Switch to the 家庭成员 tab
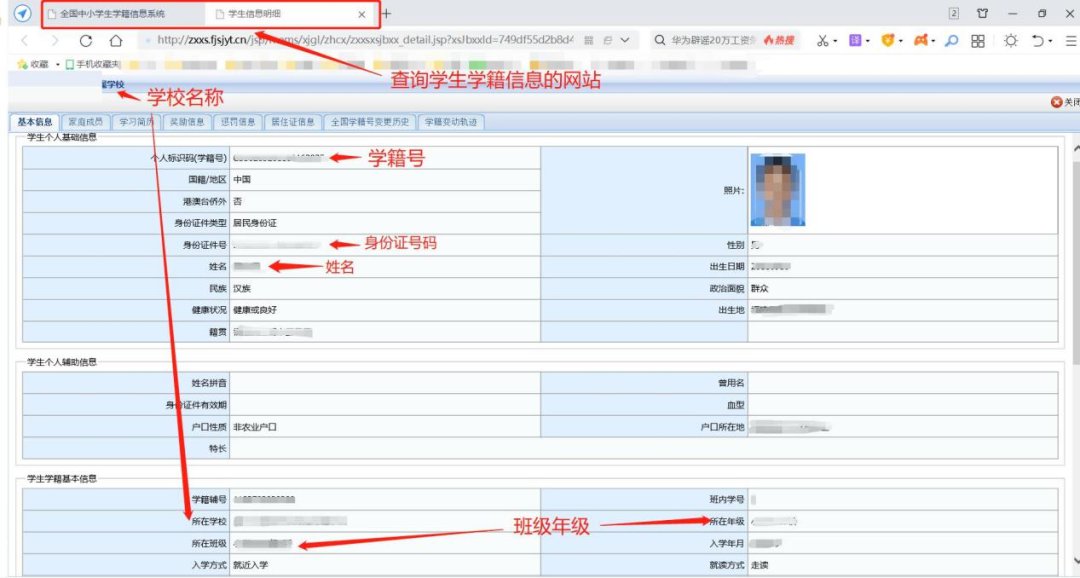The image size is (1080, 578). (x=85, y=122)
